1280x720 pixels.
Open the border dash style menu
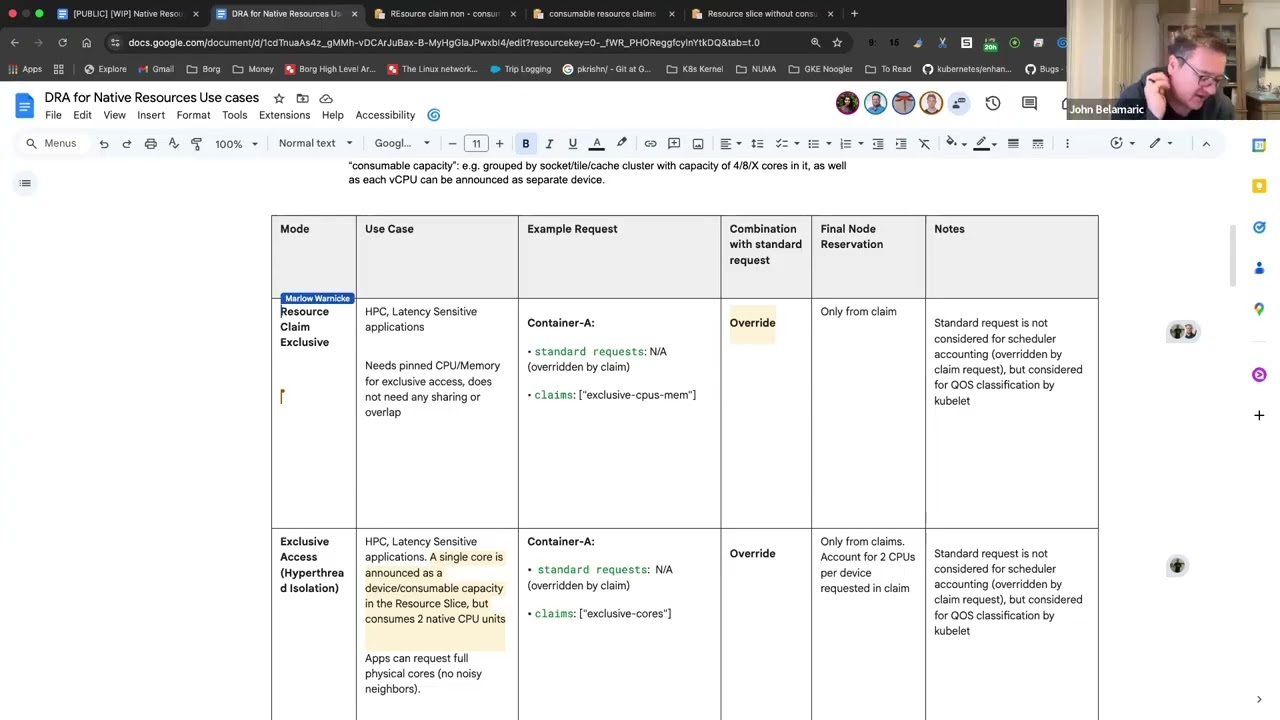tap(1038, 144)
